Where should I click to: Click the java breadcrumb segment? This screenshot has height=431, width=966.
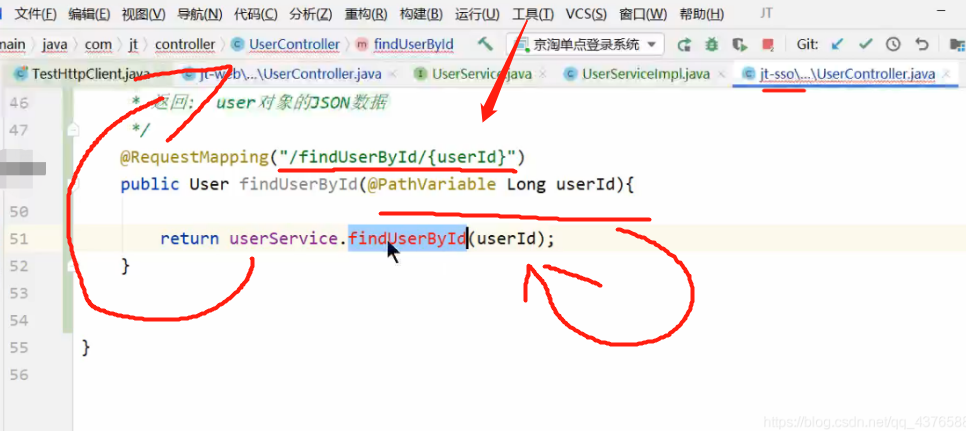(x=55, y=44)
